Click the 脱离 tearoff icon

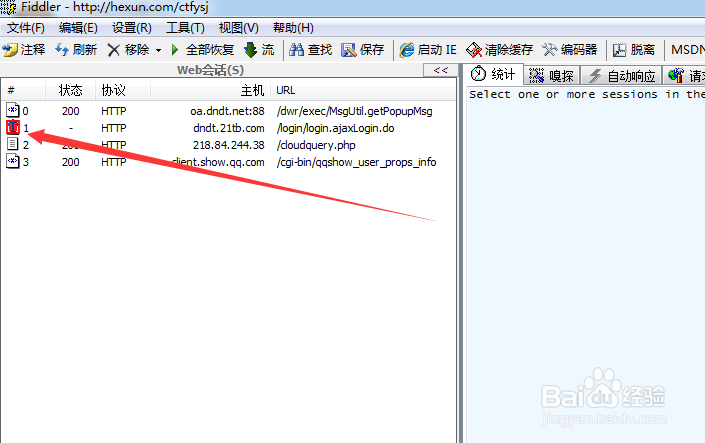point(620,49)
